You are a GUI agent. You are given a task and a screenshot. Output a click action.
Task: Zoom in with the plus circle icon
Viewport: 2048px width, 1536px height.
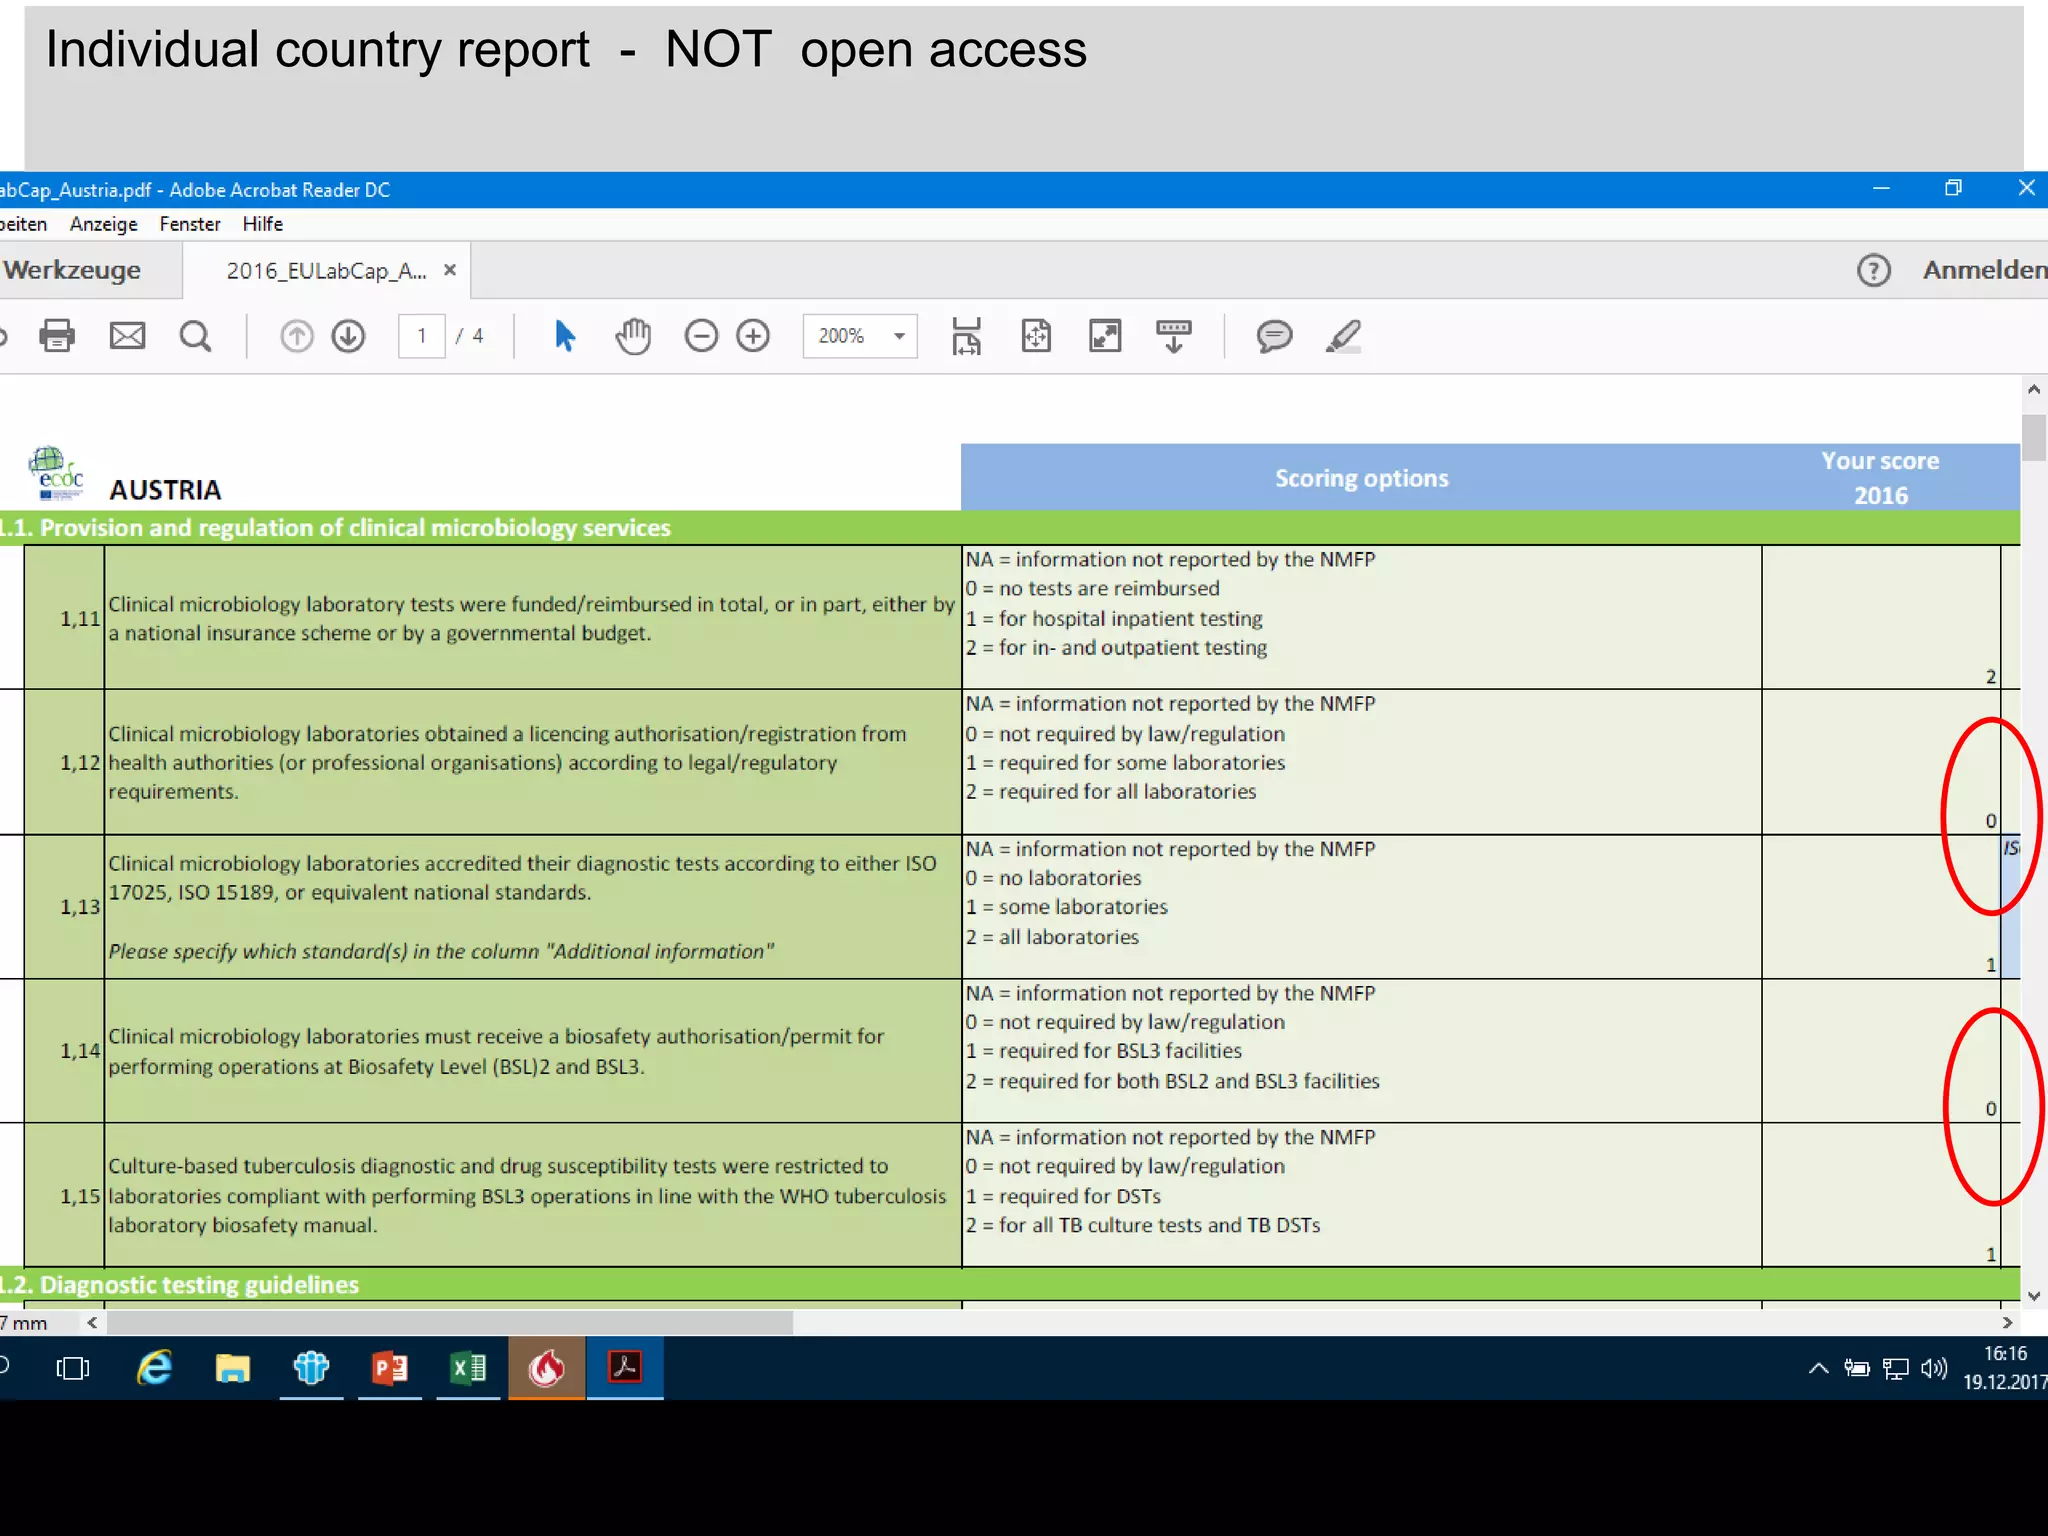coord(753,336)
